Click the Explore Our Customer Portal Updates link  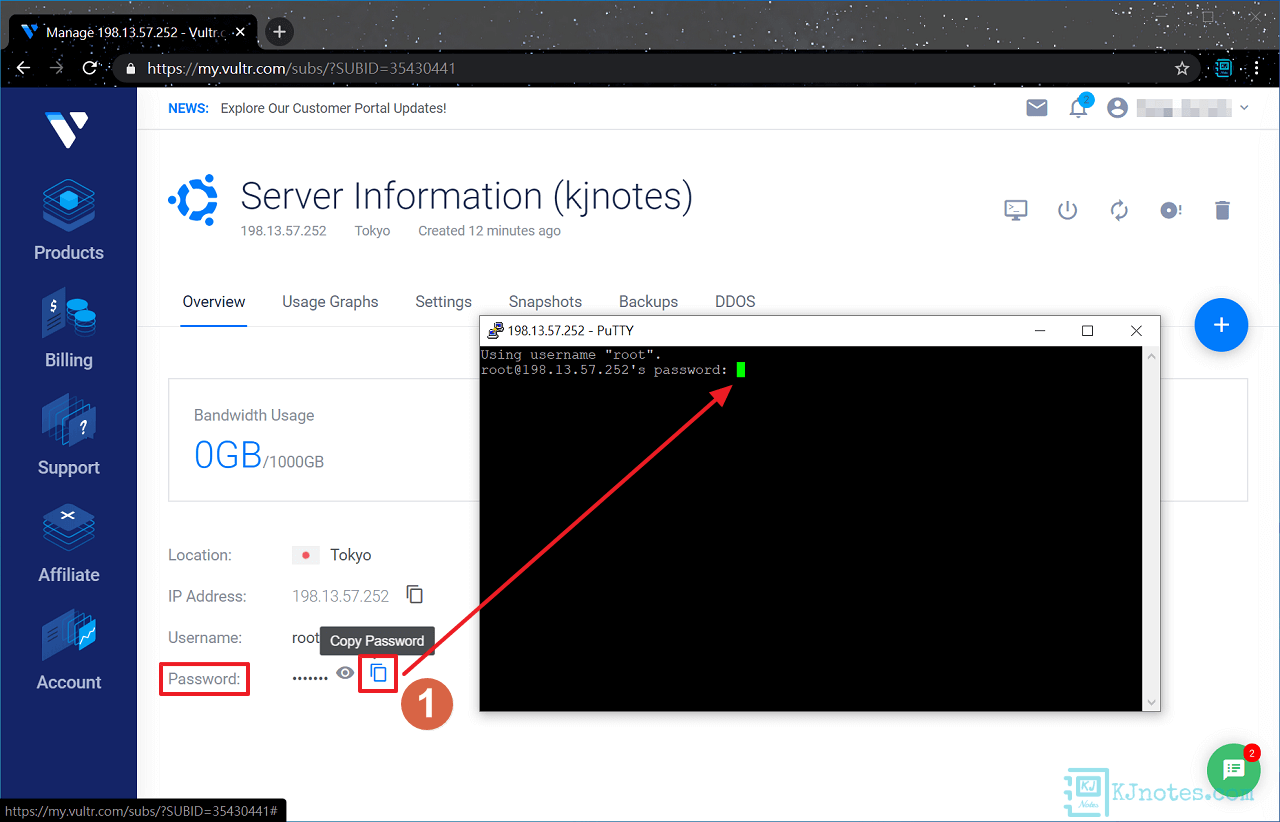(333, 108)
